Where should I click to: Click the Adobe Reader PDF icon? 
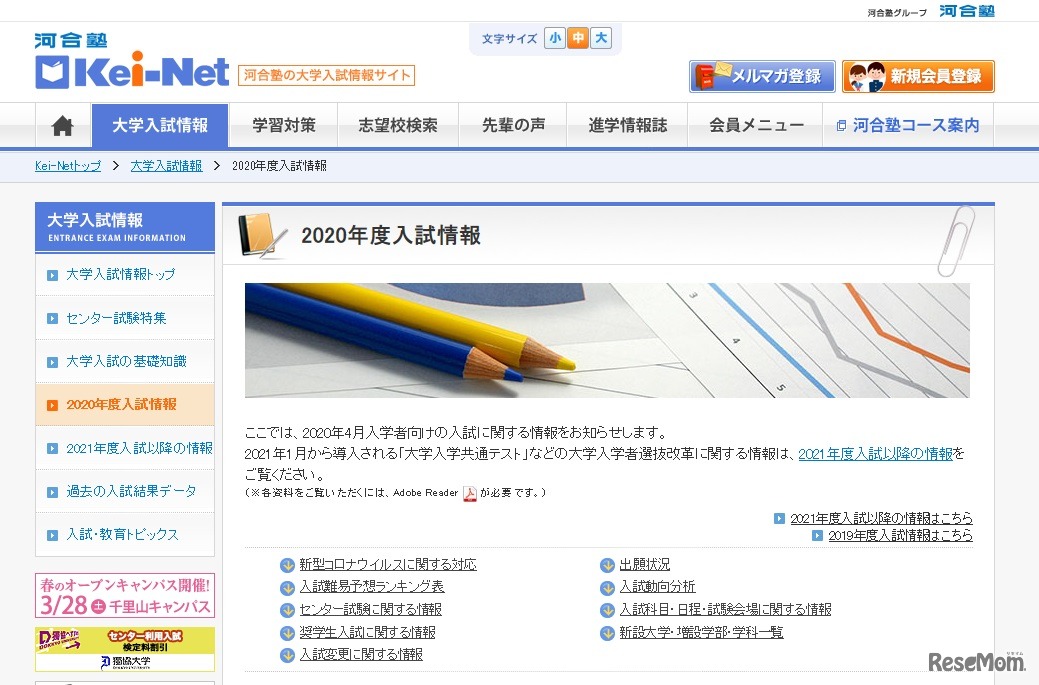pyautogui.click(x=469, y=492)
